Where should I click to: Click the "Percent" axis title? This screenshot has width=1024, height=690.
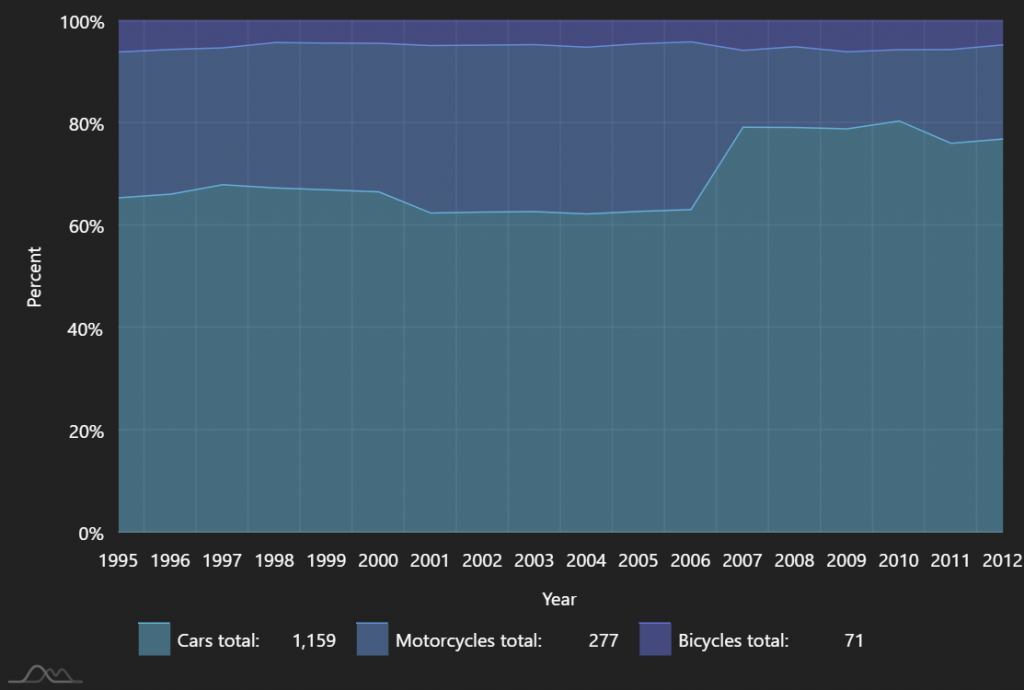tap(34, 276)
